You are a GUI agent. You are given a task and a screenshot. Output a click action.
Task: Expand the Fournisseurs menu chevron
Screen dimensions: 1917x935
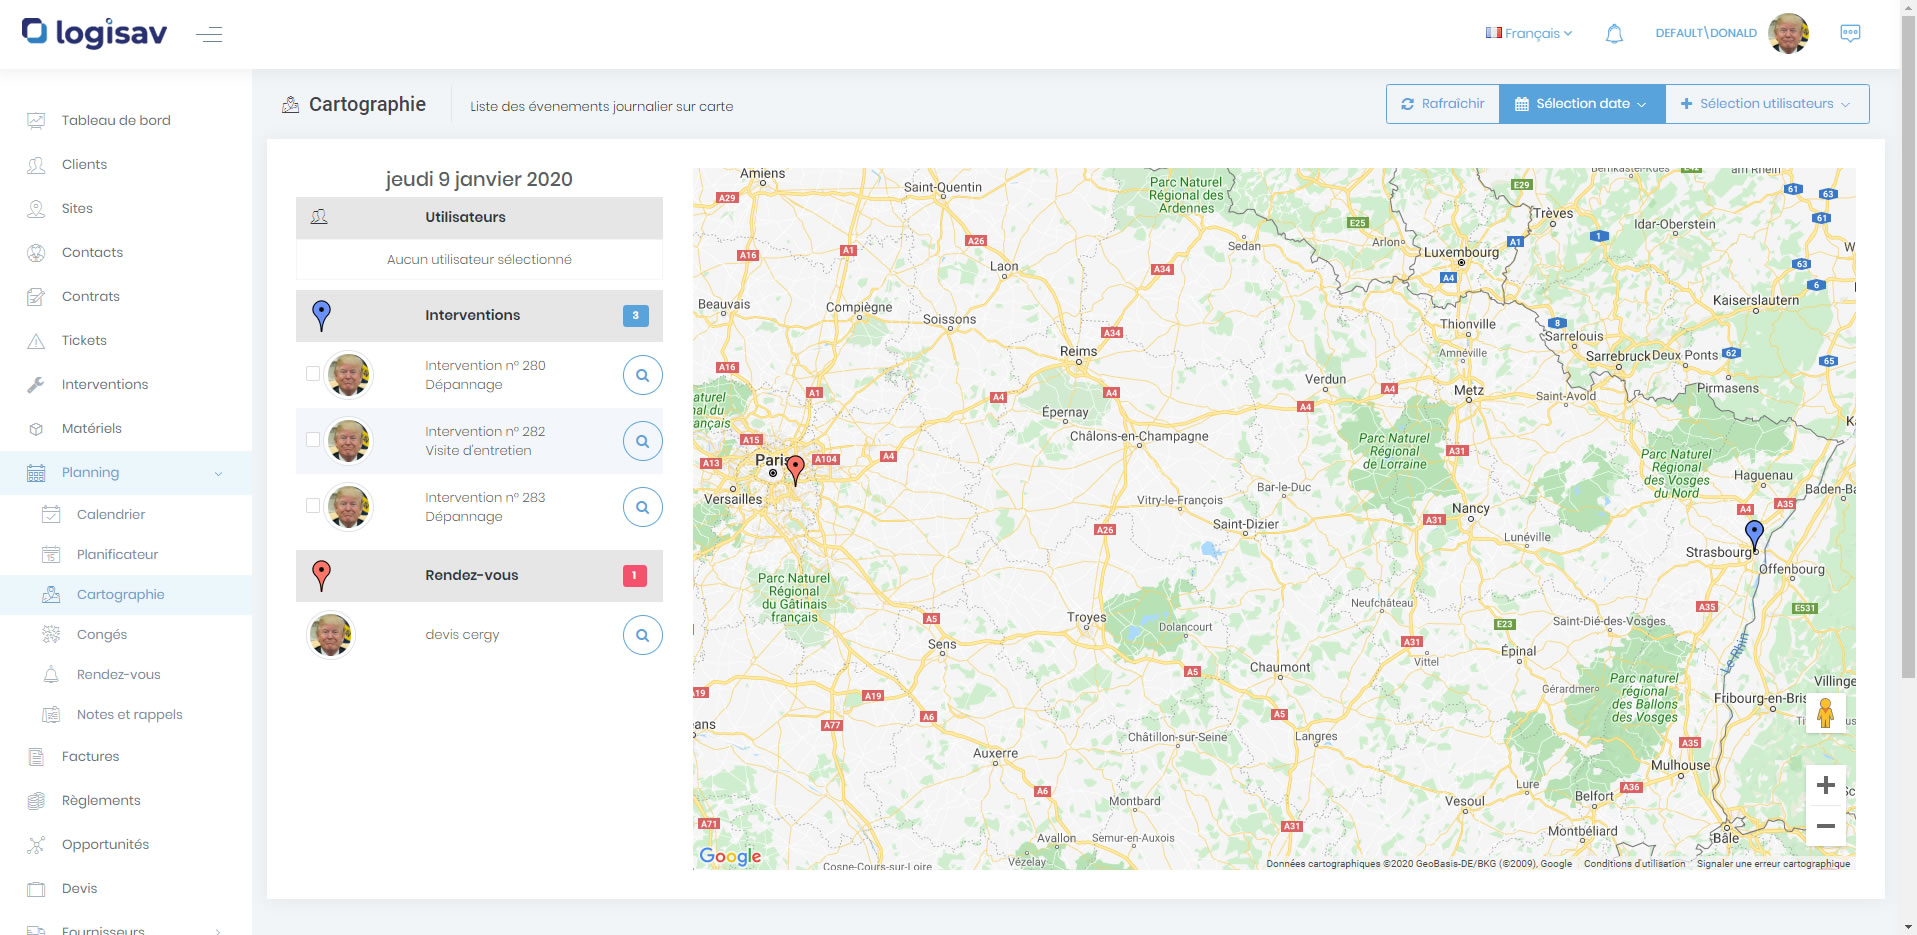point(218,931)
